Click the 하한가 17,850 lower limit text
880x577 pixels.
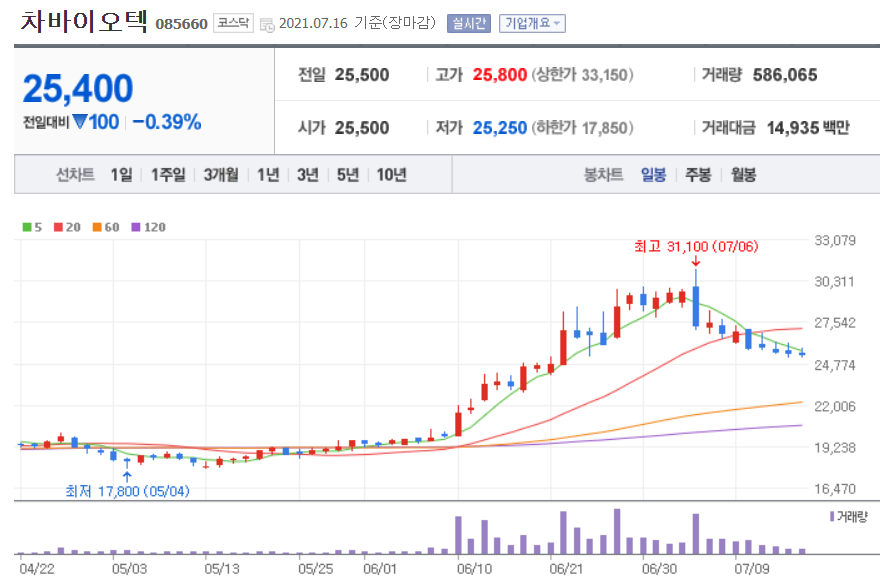click(582, 128)
